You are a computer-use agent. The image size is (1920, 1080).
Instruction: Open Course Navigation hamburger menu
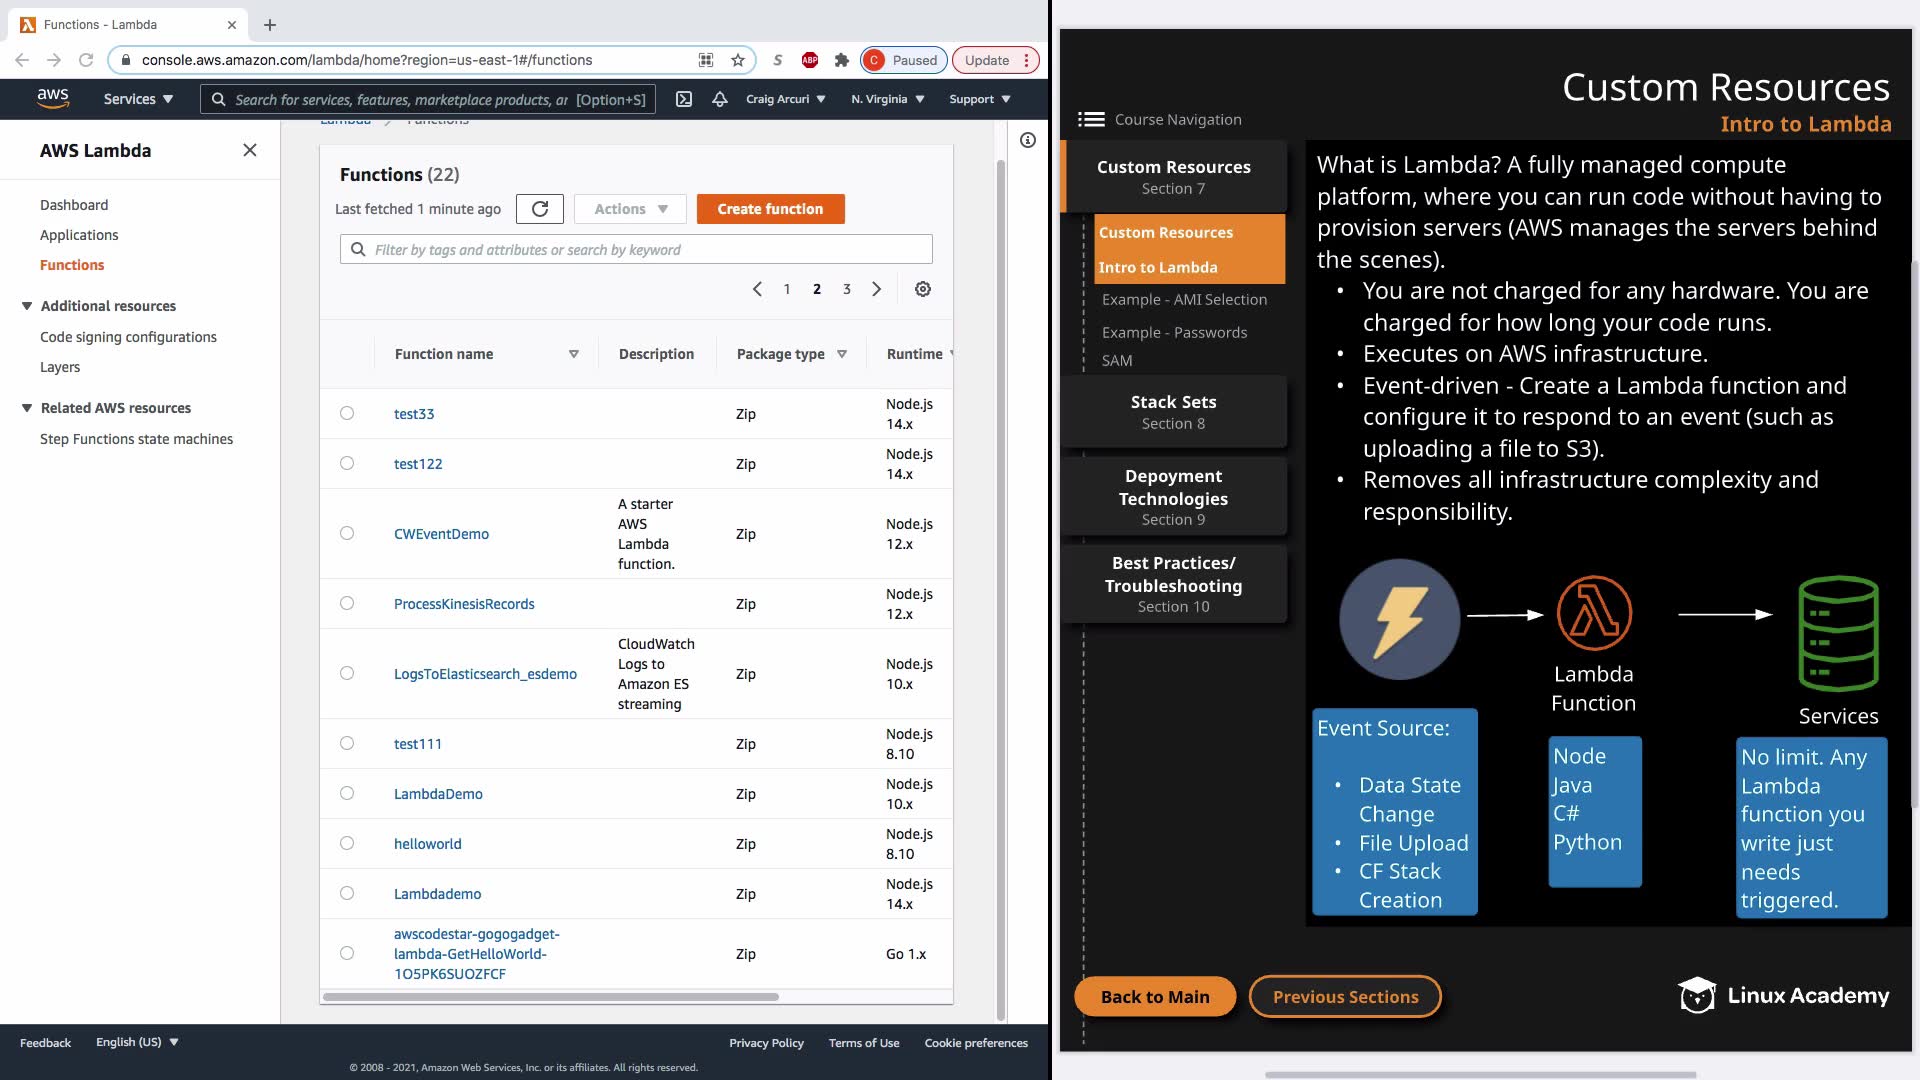point(1091,120)
